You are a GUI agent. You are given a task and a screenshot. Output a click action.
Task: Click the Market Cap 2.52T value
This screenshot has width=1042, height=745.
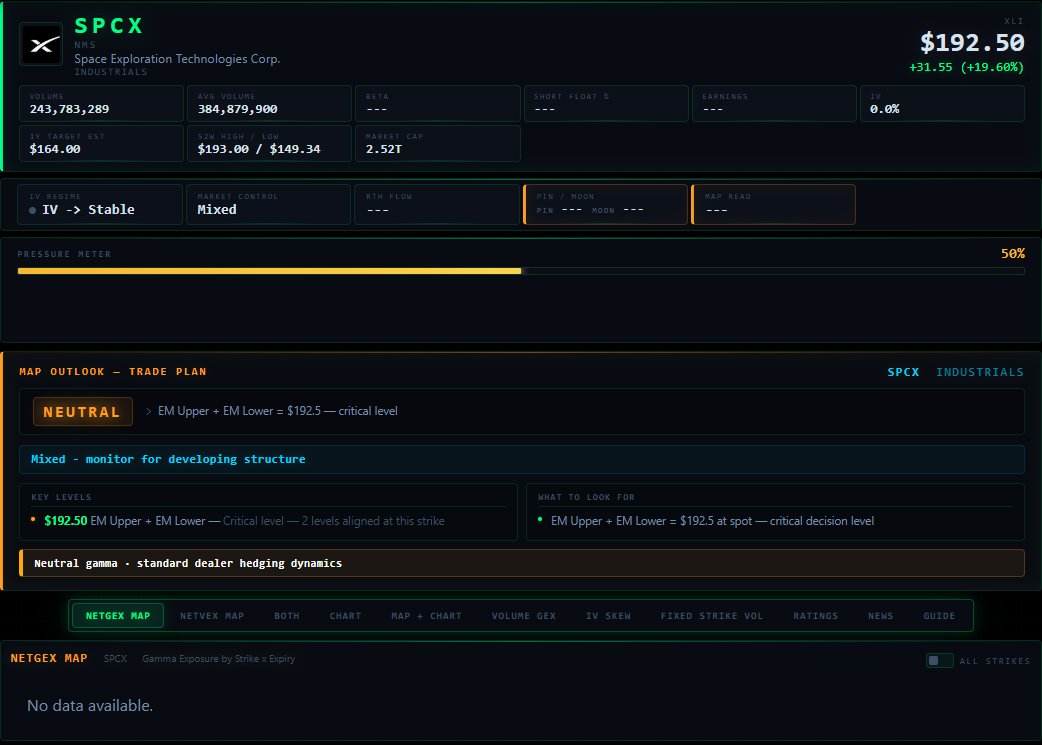[x=383, y=149]
